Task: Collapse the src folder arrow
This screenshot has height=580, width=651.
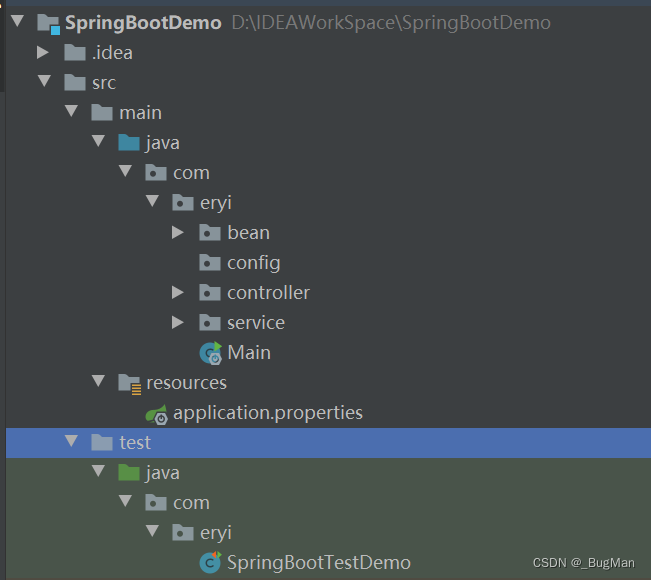Action: tap(44, 81)
